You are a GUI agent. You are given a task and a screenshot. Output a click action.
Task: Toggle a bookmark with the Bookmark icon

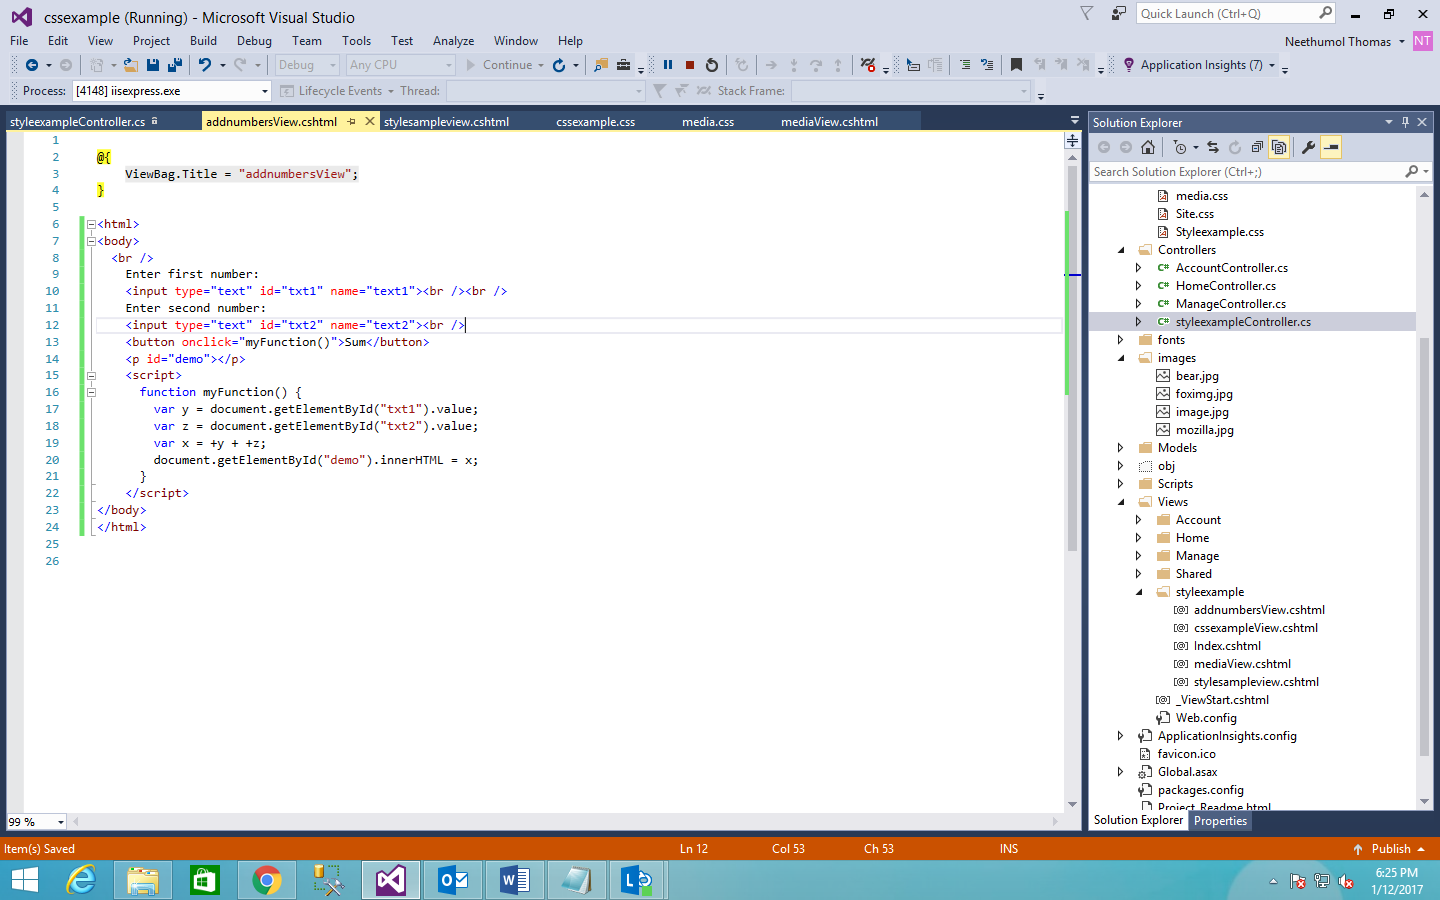[x=1016, y=65]
